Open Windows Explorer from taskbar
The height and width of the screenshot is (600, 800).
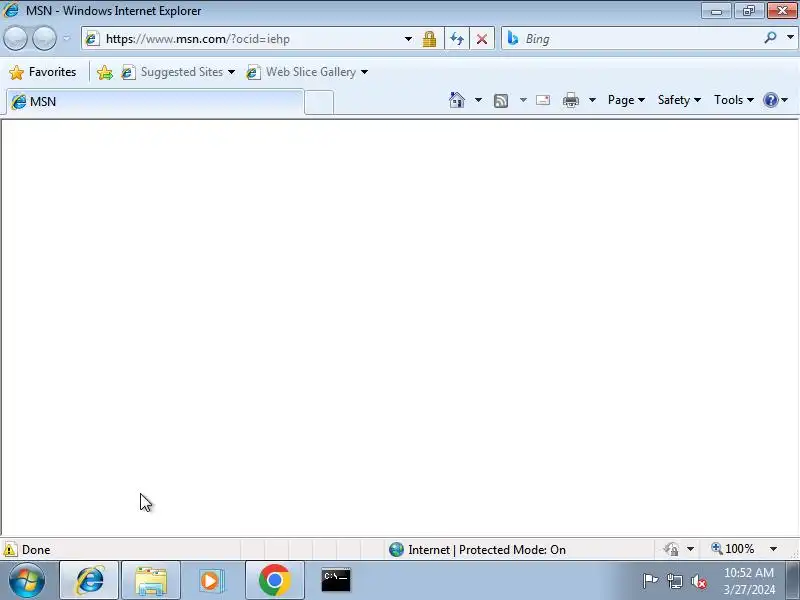point(151,580)
